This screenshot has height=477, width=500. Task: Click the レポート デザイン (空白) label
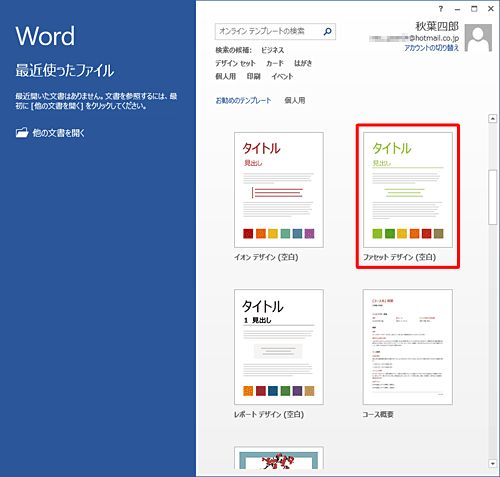tap(269, 415)
